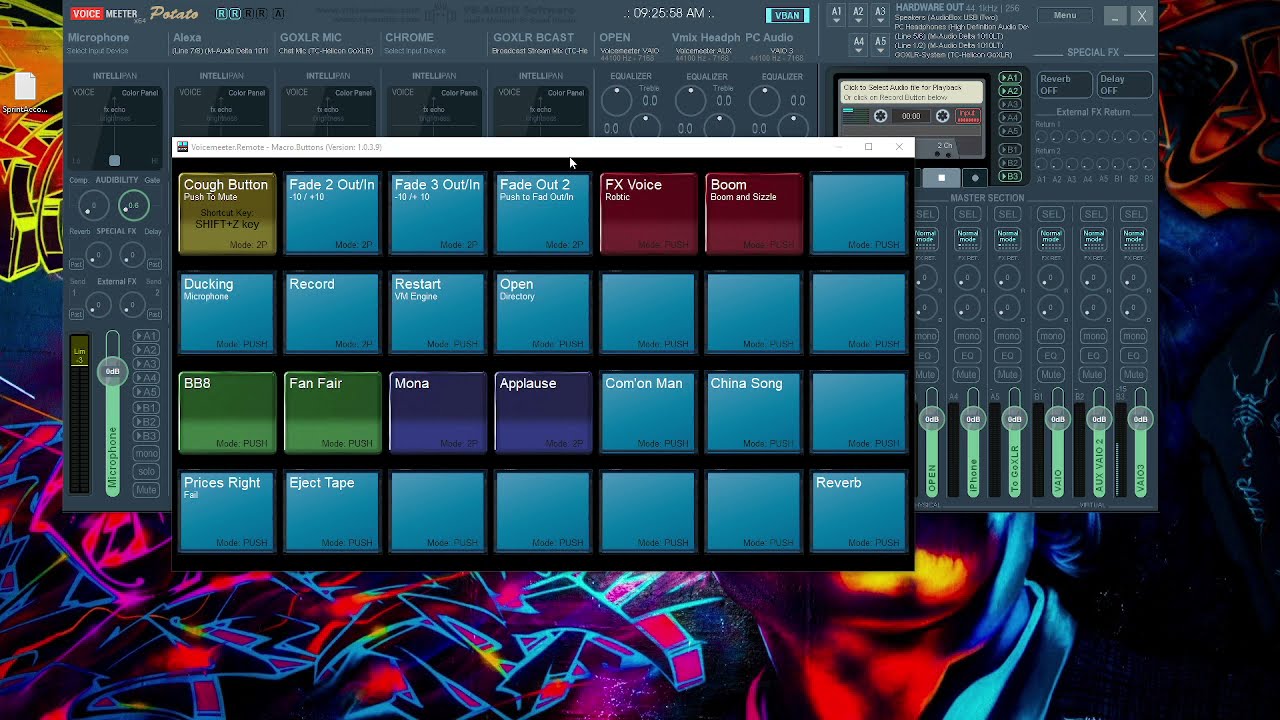The height and width of the screenshot is (720, 1280).
Task: Click the Reverb macro button
Action: coord(859,511)
